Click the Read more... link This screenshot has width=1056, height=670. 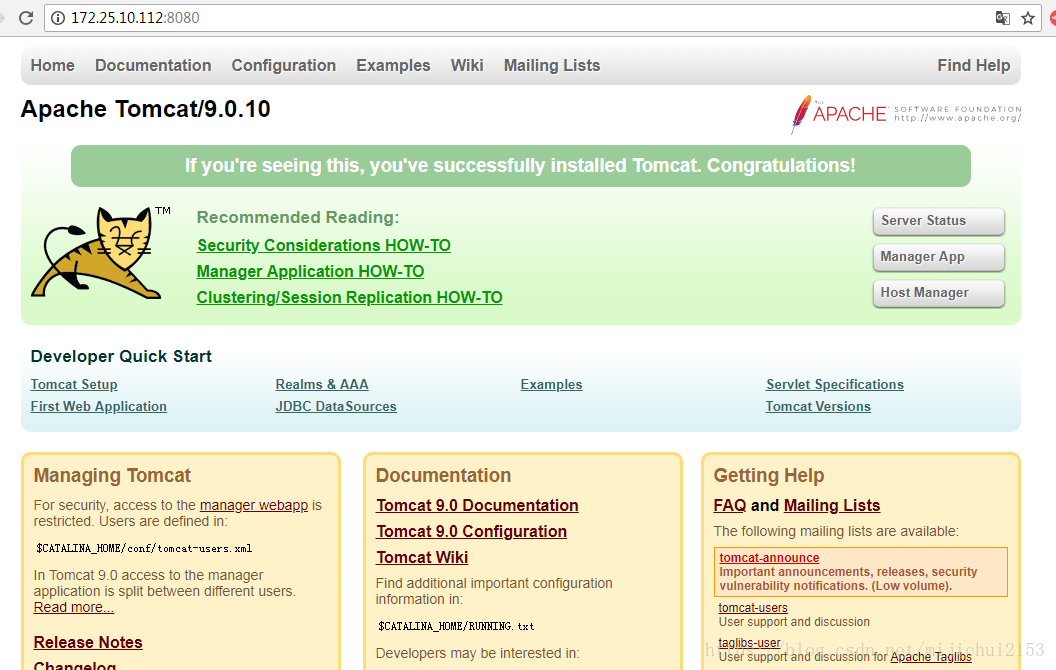pyautogui.click(x=73, y=607)
